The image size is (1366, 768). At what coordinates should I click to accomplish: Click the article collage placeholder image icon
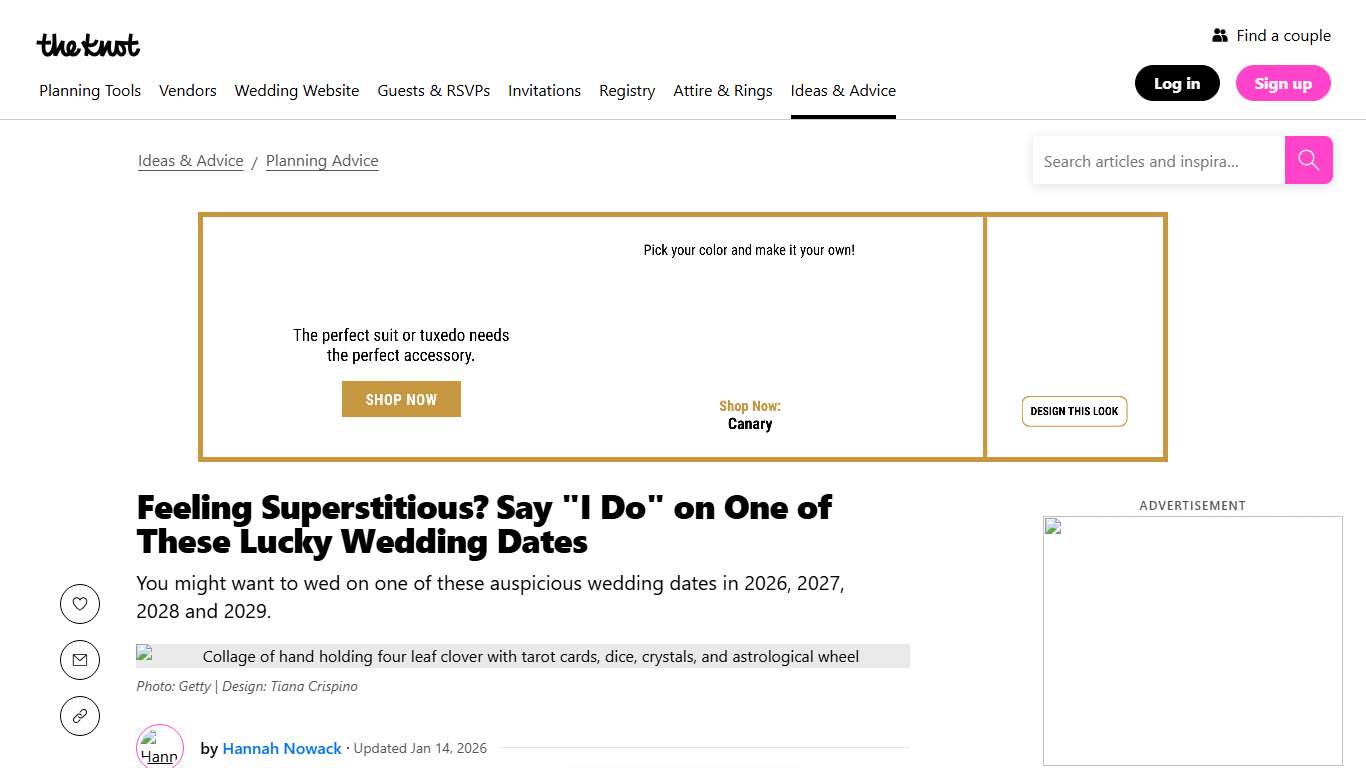[x=148, y=655]
